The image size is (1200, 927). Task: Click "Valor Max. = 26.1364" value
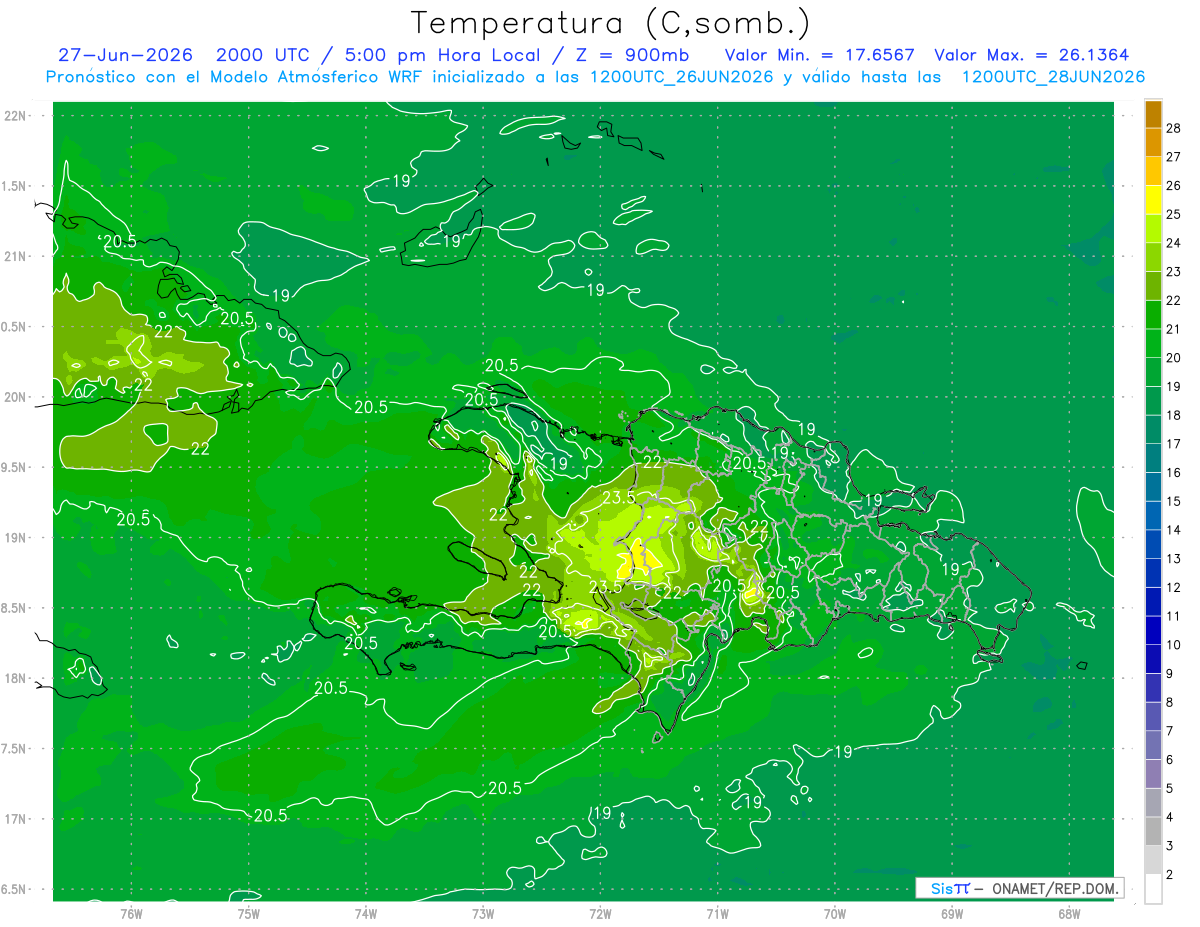click(x=1032, y=55)
